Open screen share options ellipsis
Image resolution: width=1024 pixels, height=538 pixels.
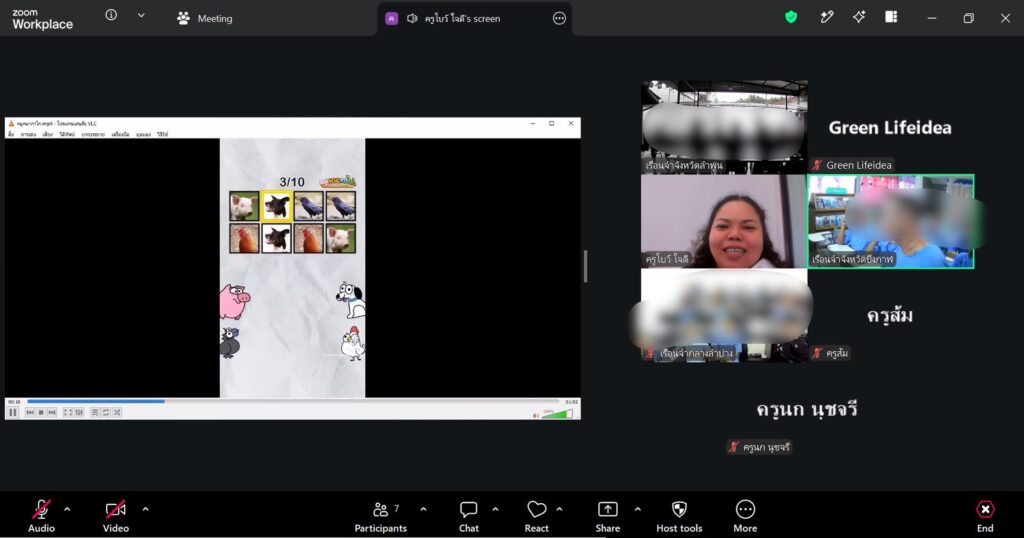tap(559, 18)
